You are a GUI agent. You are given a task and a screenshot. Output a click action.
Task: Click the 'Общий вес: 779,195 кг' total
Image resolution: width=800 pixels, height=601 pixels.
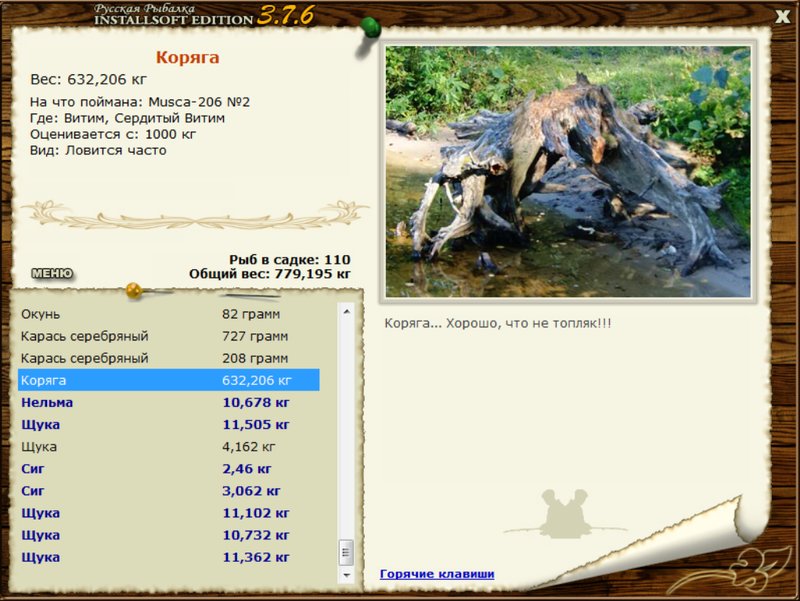pos(269,274)
